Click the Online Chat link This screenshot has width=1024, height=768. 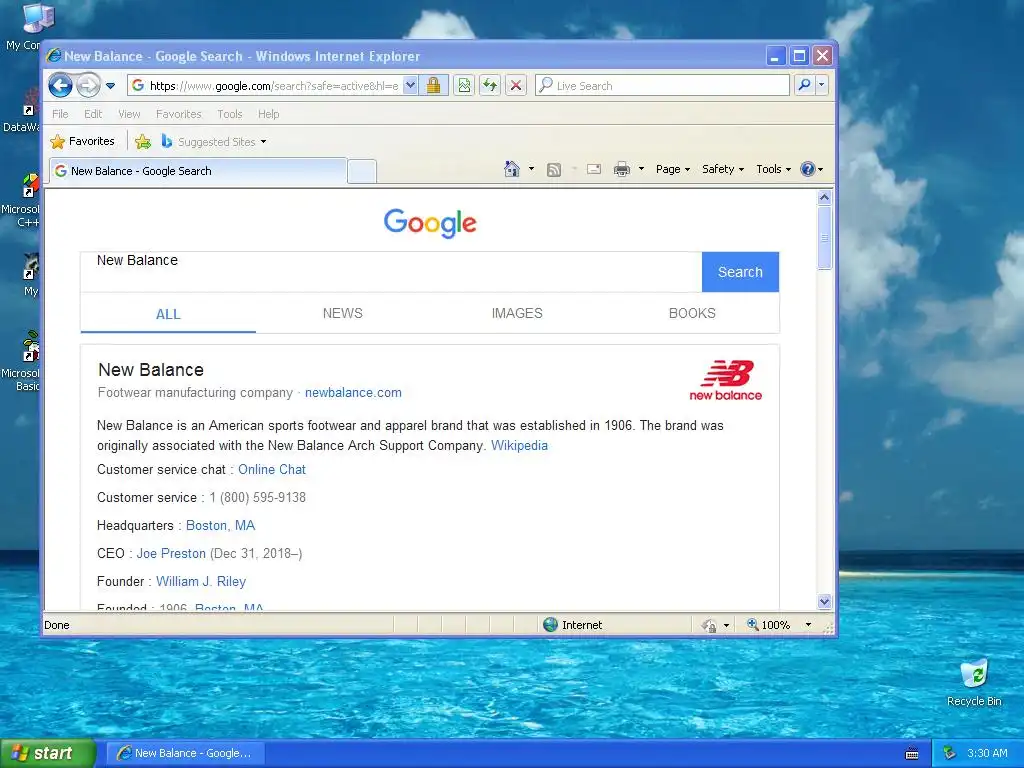coord(272,470)
